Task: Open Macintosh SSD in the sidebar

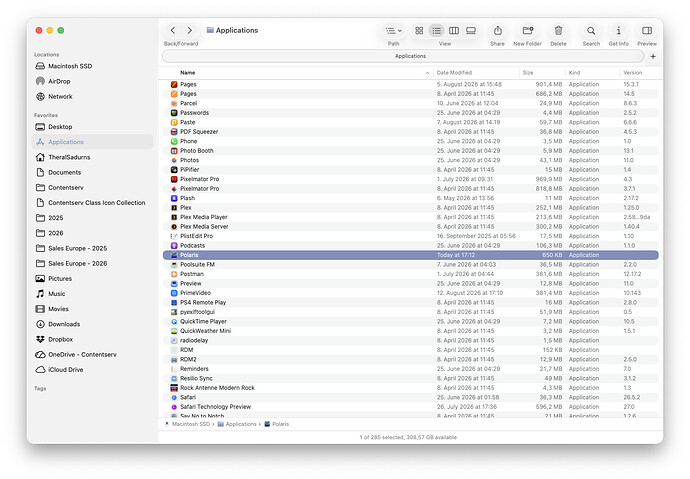Action: (x=92, y=66)
